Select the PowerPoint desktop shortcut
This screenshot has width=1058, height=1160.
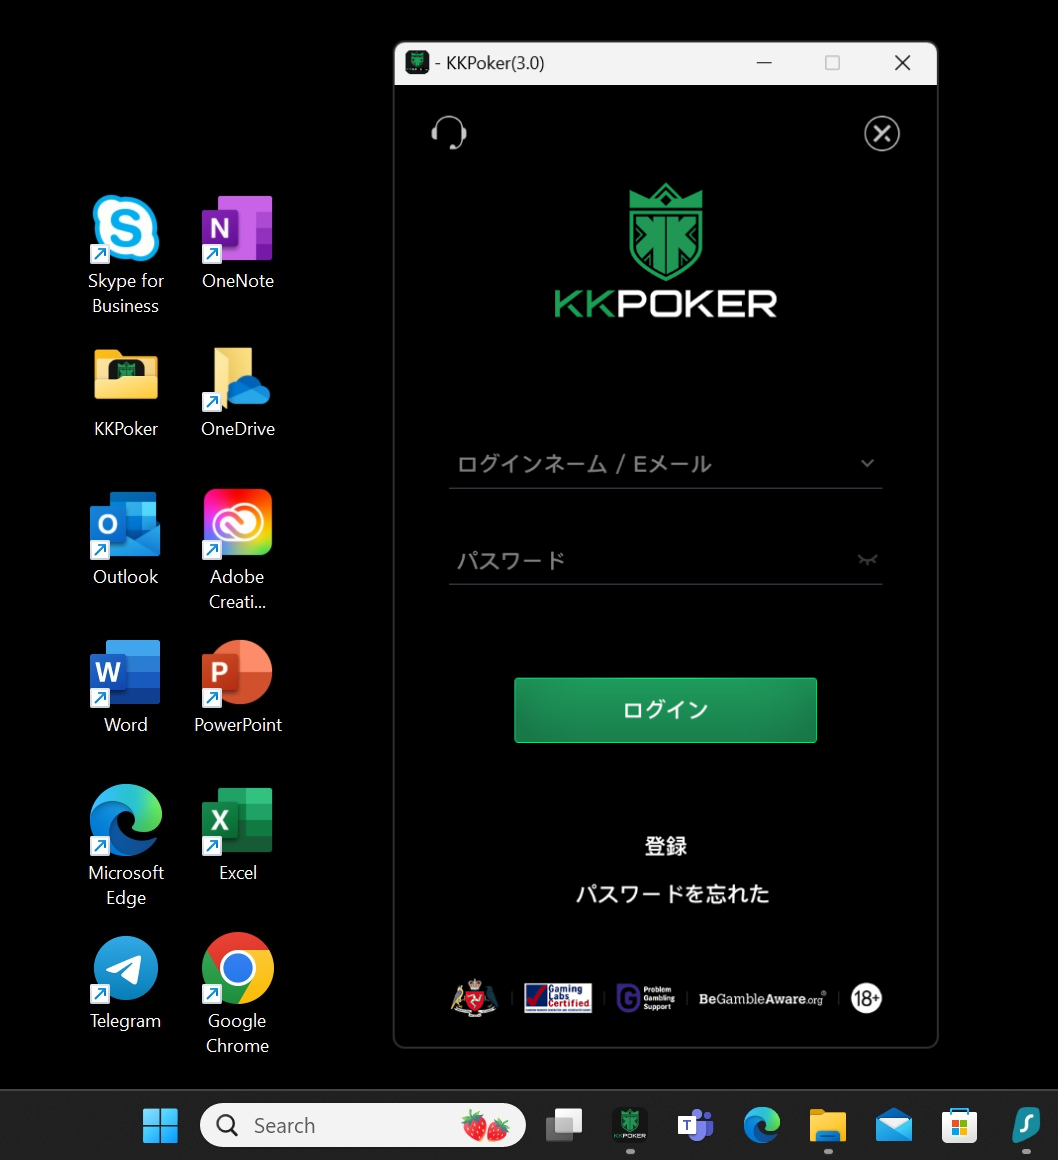click(x=237, y=687)
